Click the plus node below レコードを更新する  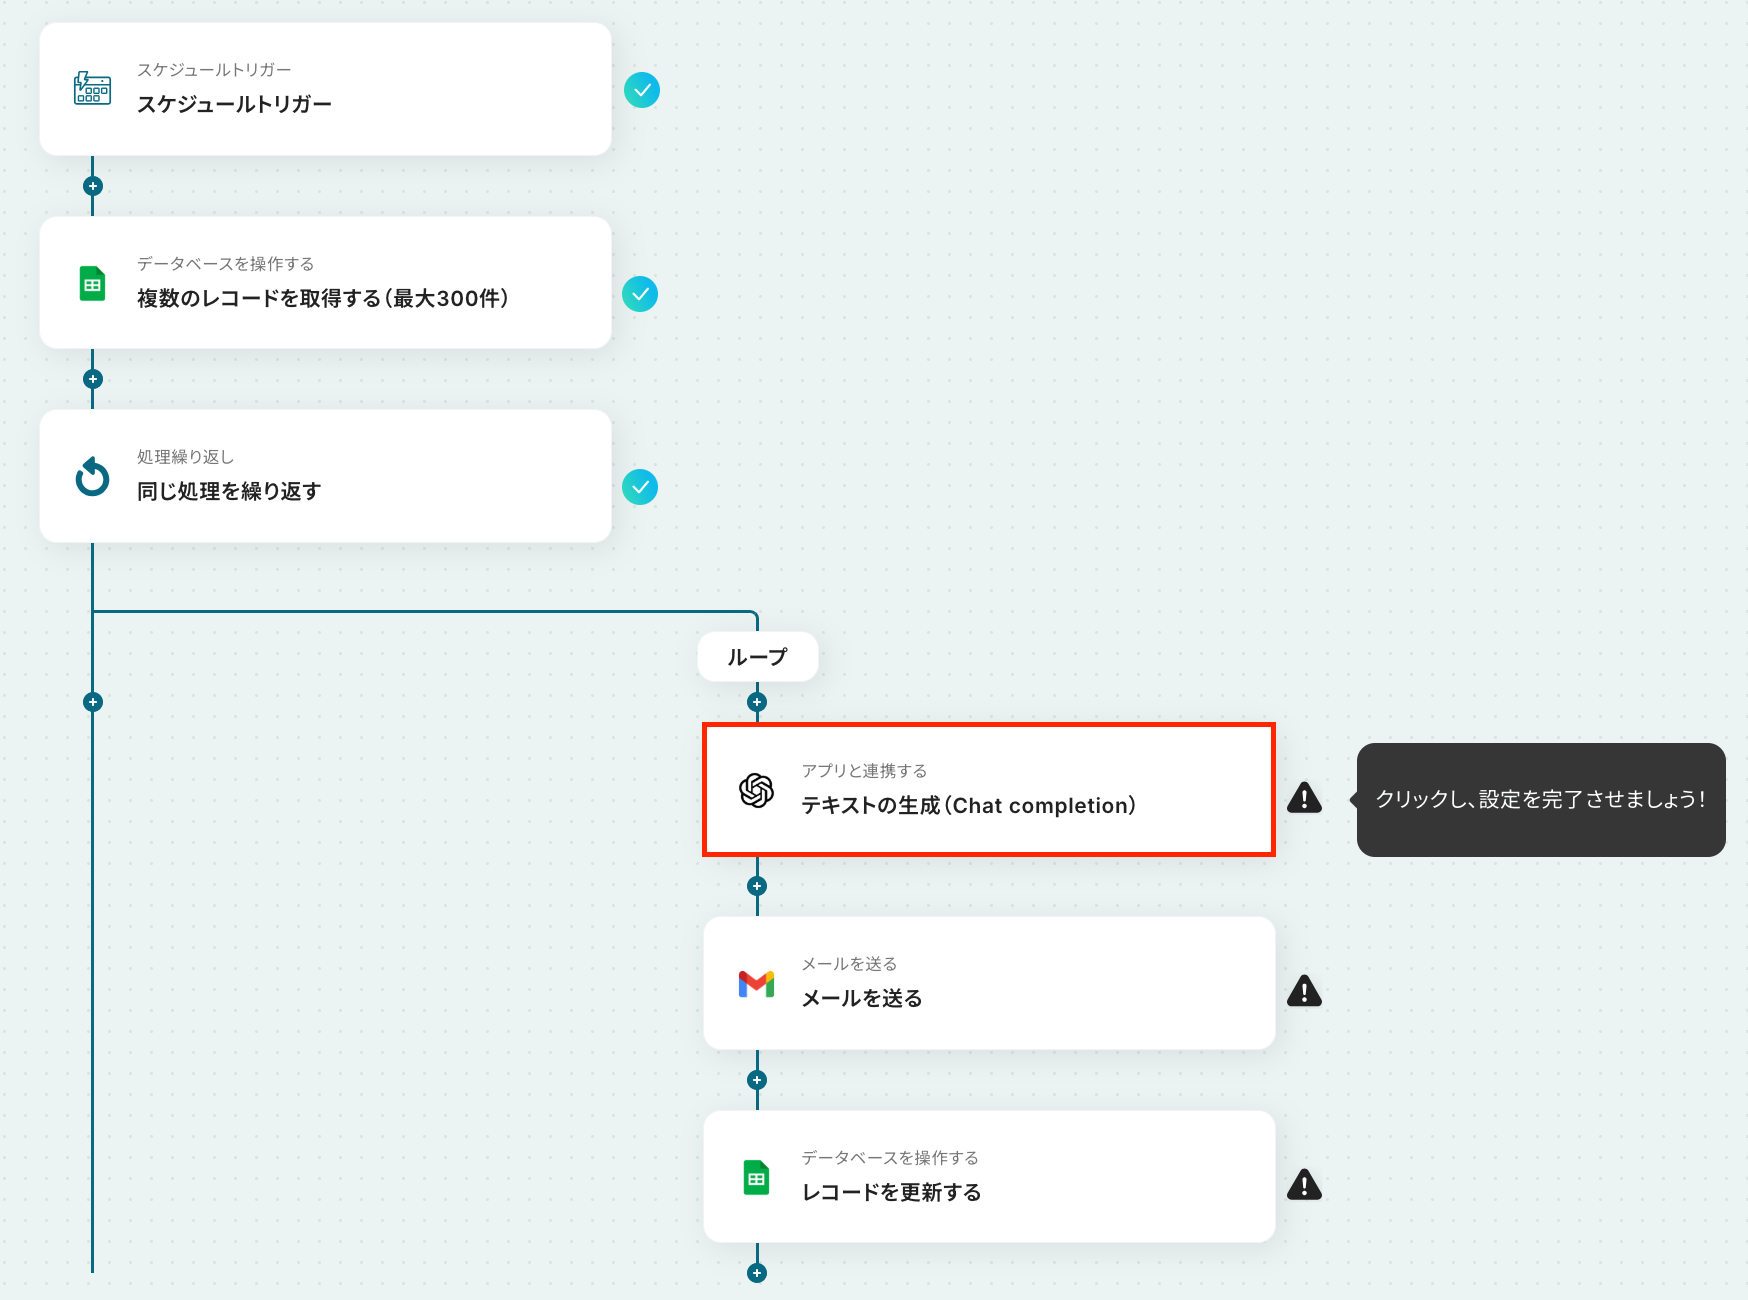click(x=757, y=1273)
